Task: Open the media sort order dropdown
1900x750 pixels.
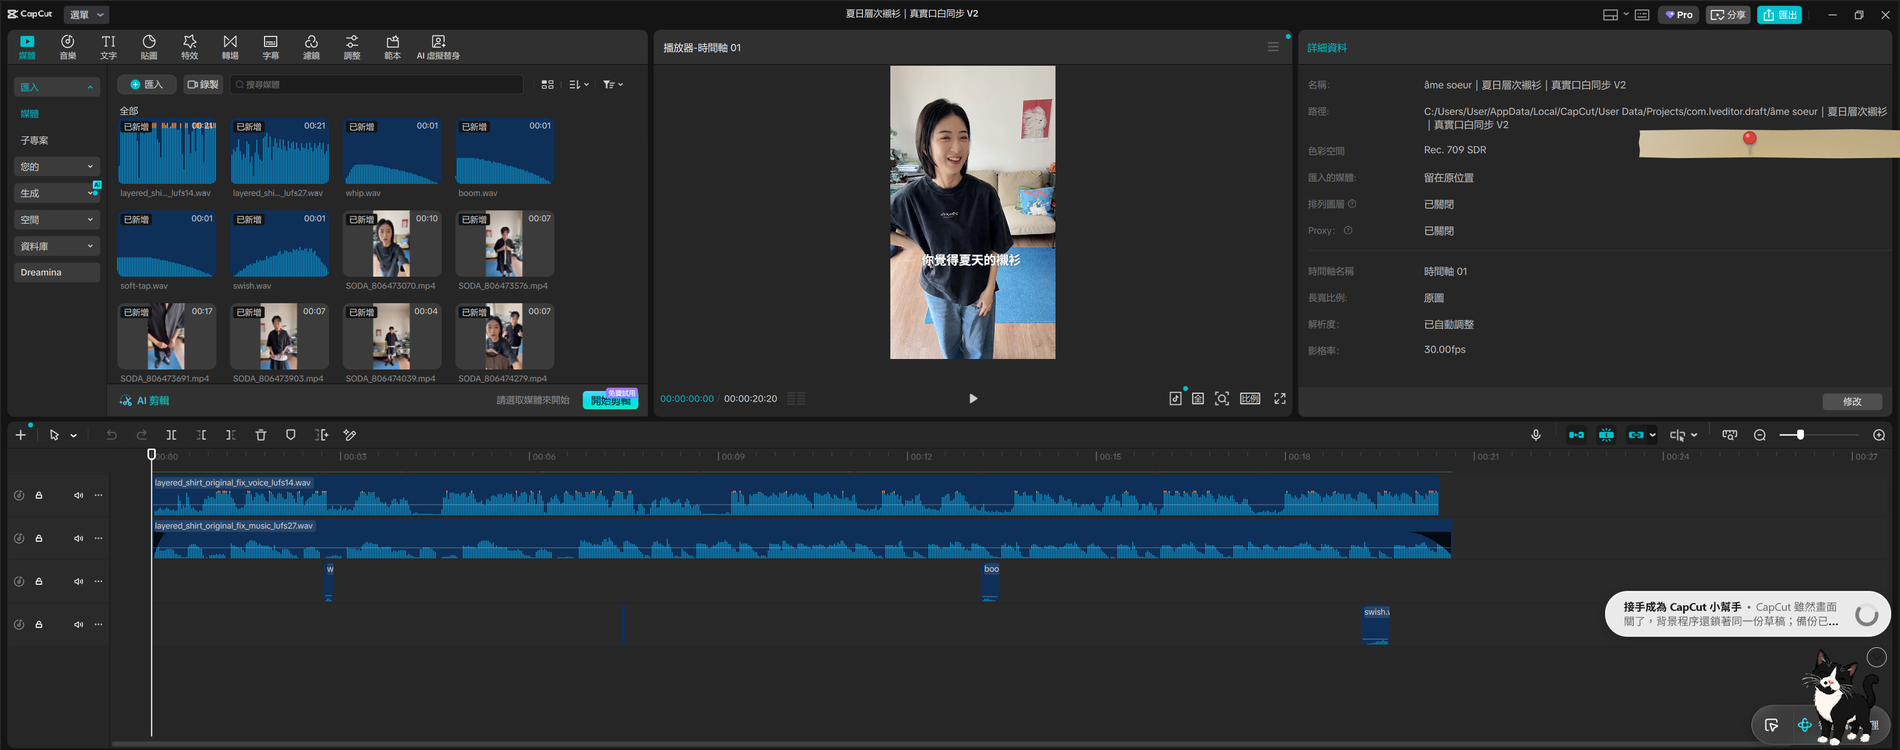Action: click(579, 85)
